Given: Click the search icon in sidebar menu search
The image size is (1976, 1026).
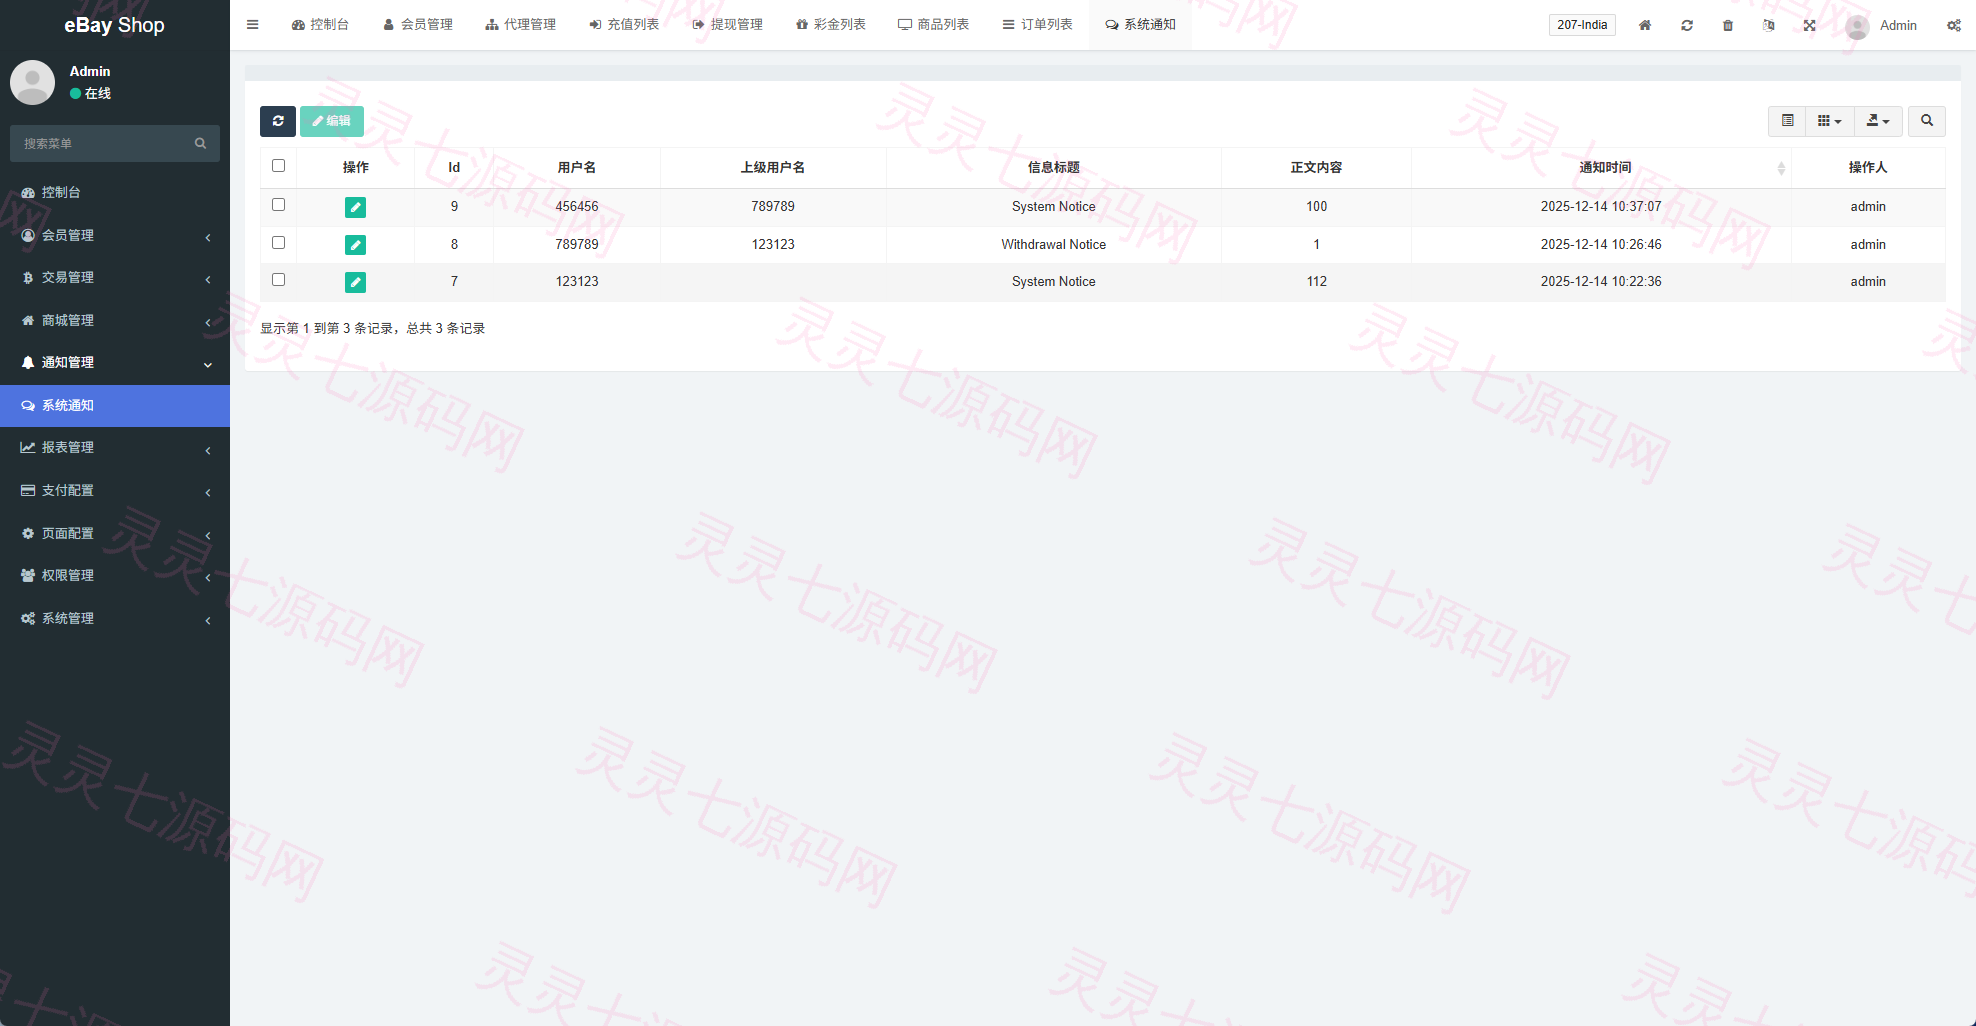Looking at the screenshot, I should tap(201, 143).
